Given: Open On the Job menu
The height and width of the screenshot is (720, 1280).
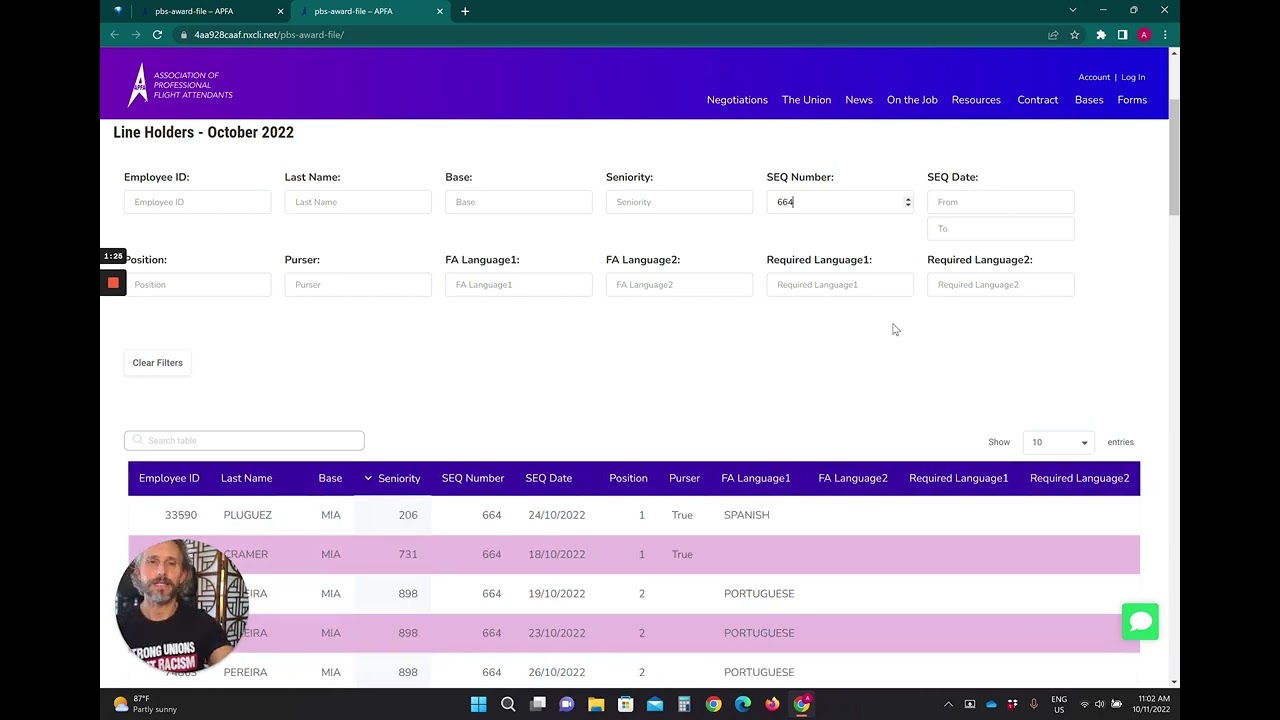Looking at the screenshot, I should pyautogui.click(x=912, y=100).
